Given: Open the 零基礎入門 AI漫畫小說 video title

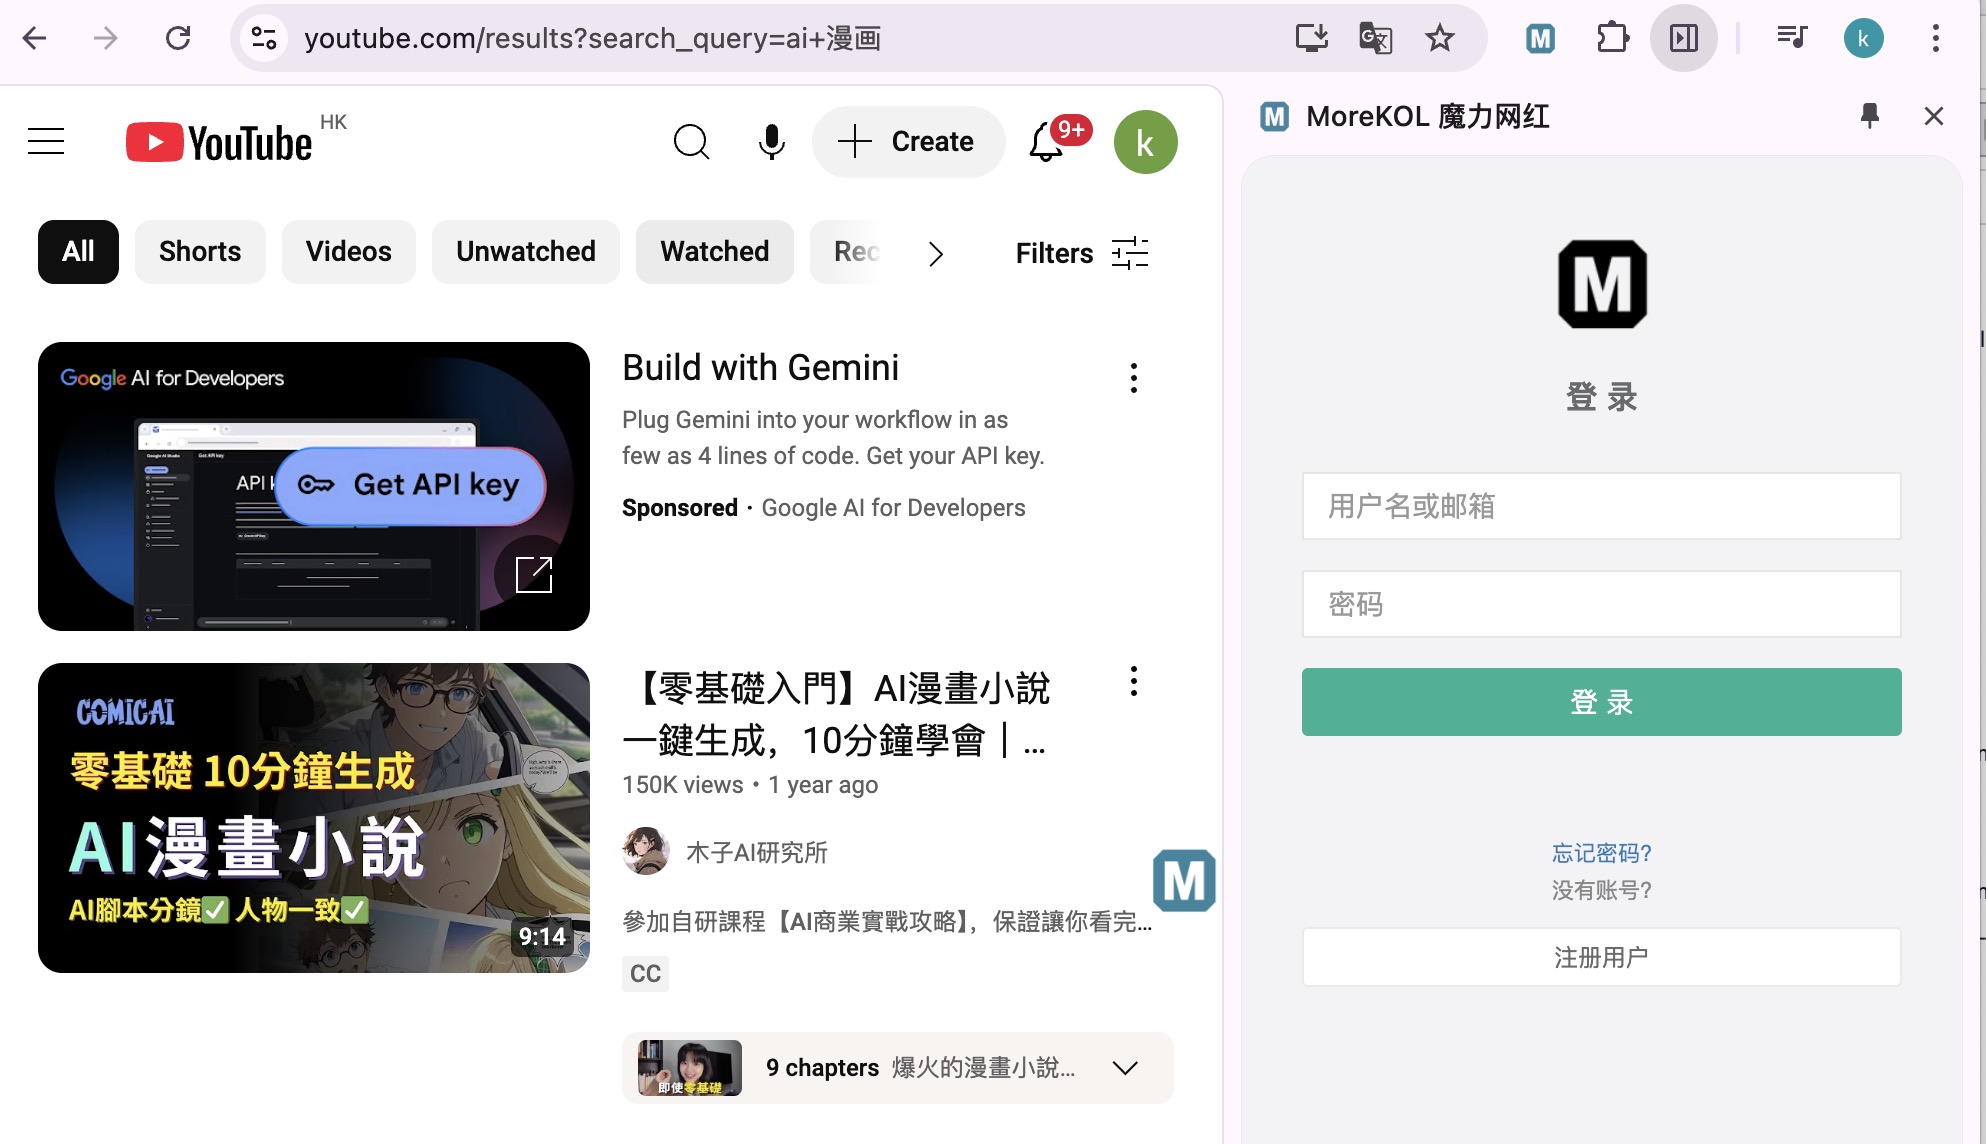Looking at the screenshot, I should coord(836,715).
